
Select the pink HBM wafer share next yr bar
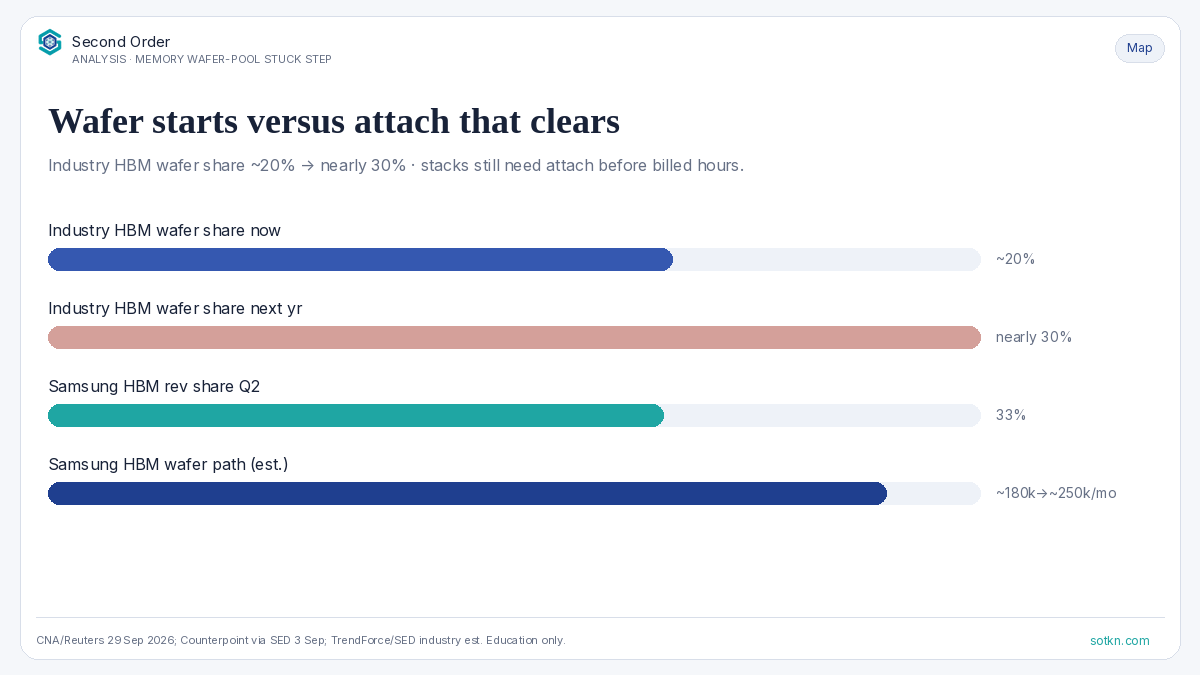tap(514, 337)
